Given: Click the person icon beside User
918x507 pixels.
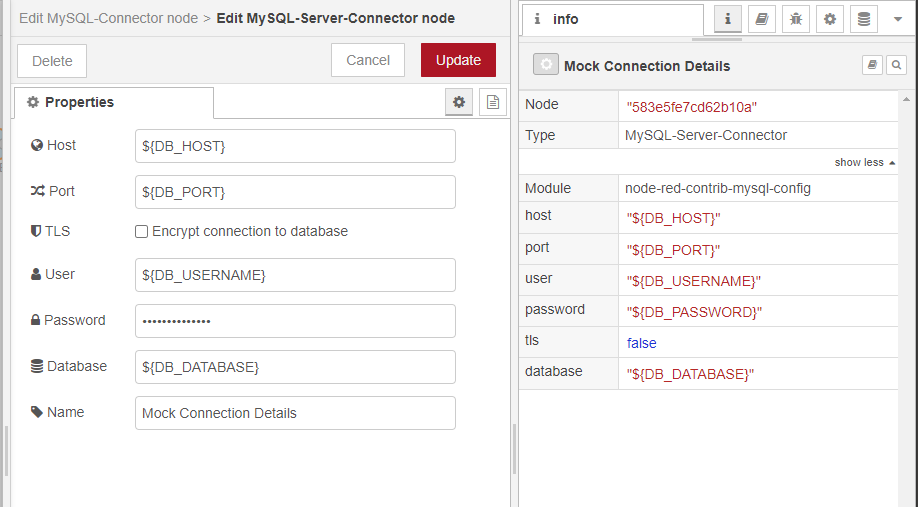Looking at the screenshot, I should click(36, 274).
